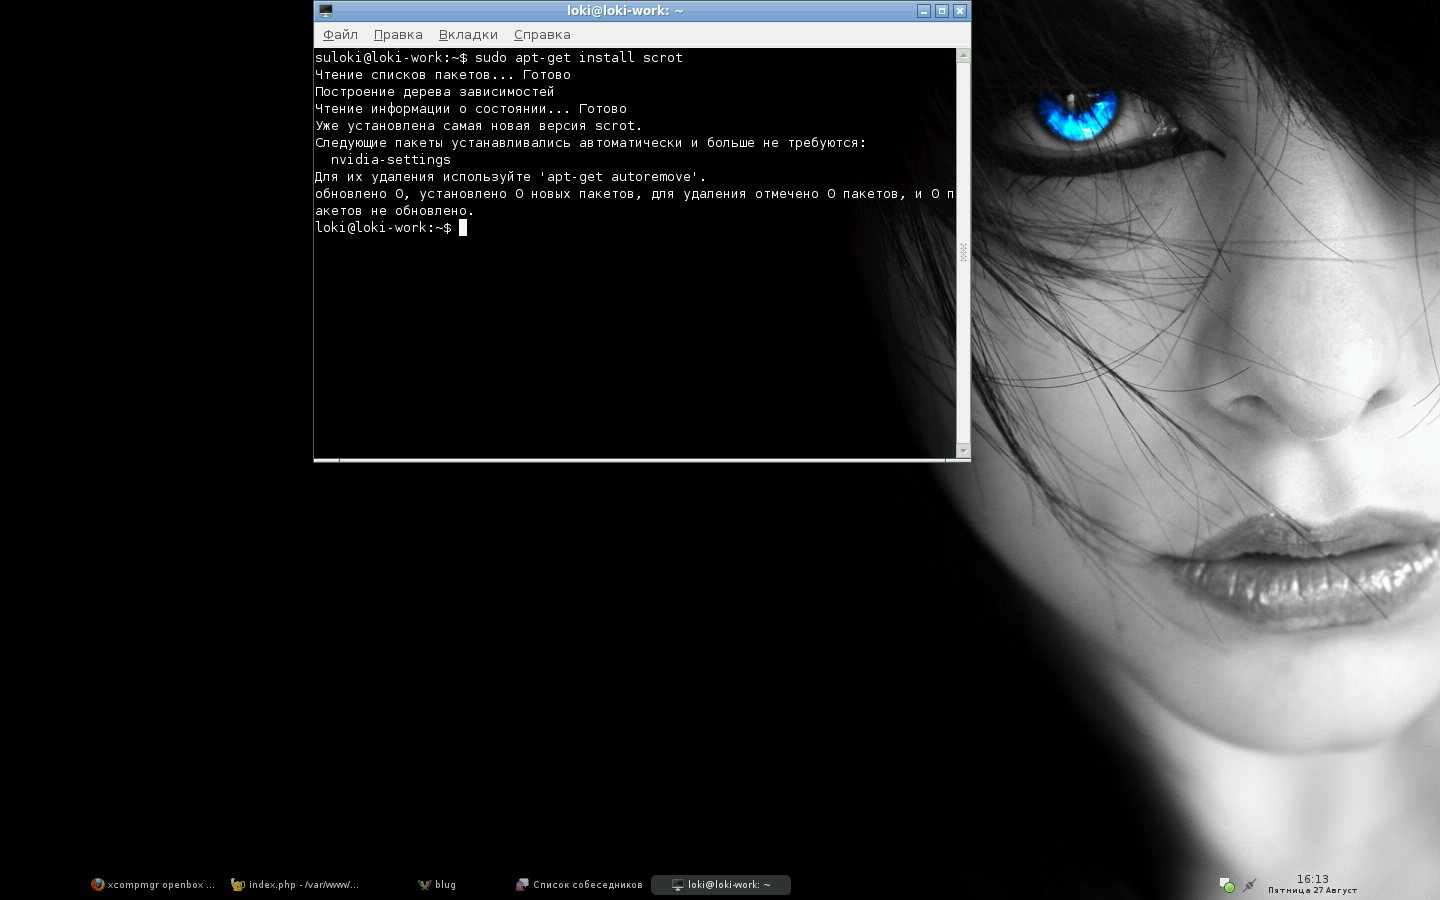Screen dimensions: 1440x900
Task: Minimize the terminal window
Action: coord(926,10)
